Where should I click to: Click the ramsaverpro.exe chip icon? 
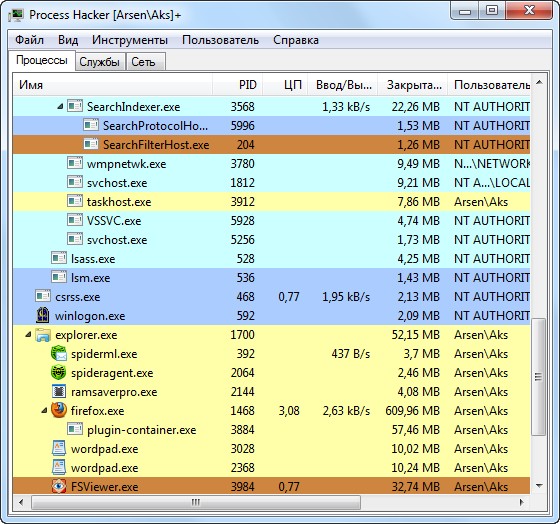coord(59,391)
